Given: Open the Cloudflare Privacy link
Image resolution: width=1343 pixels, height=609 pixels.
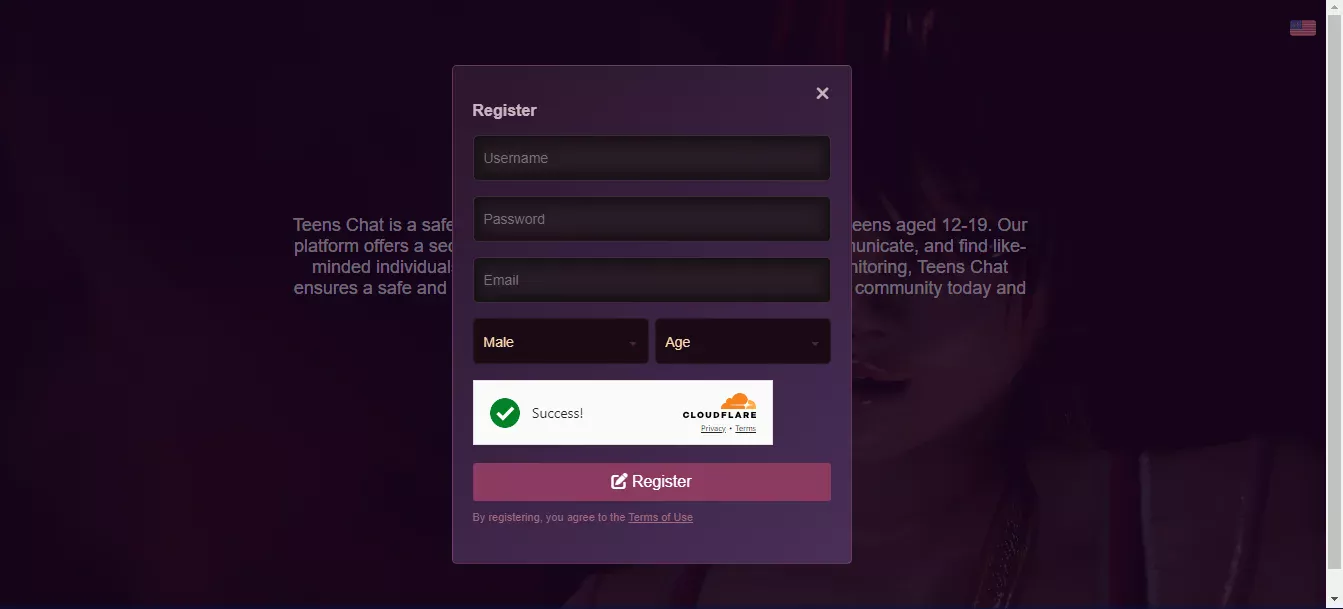Looking at the screenshot, I should (x=713, y=428).
